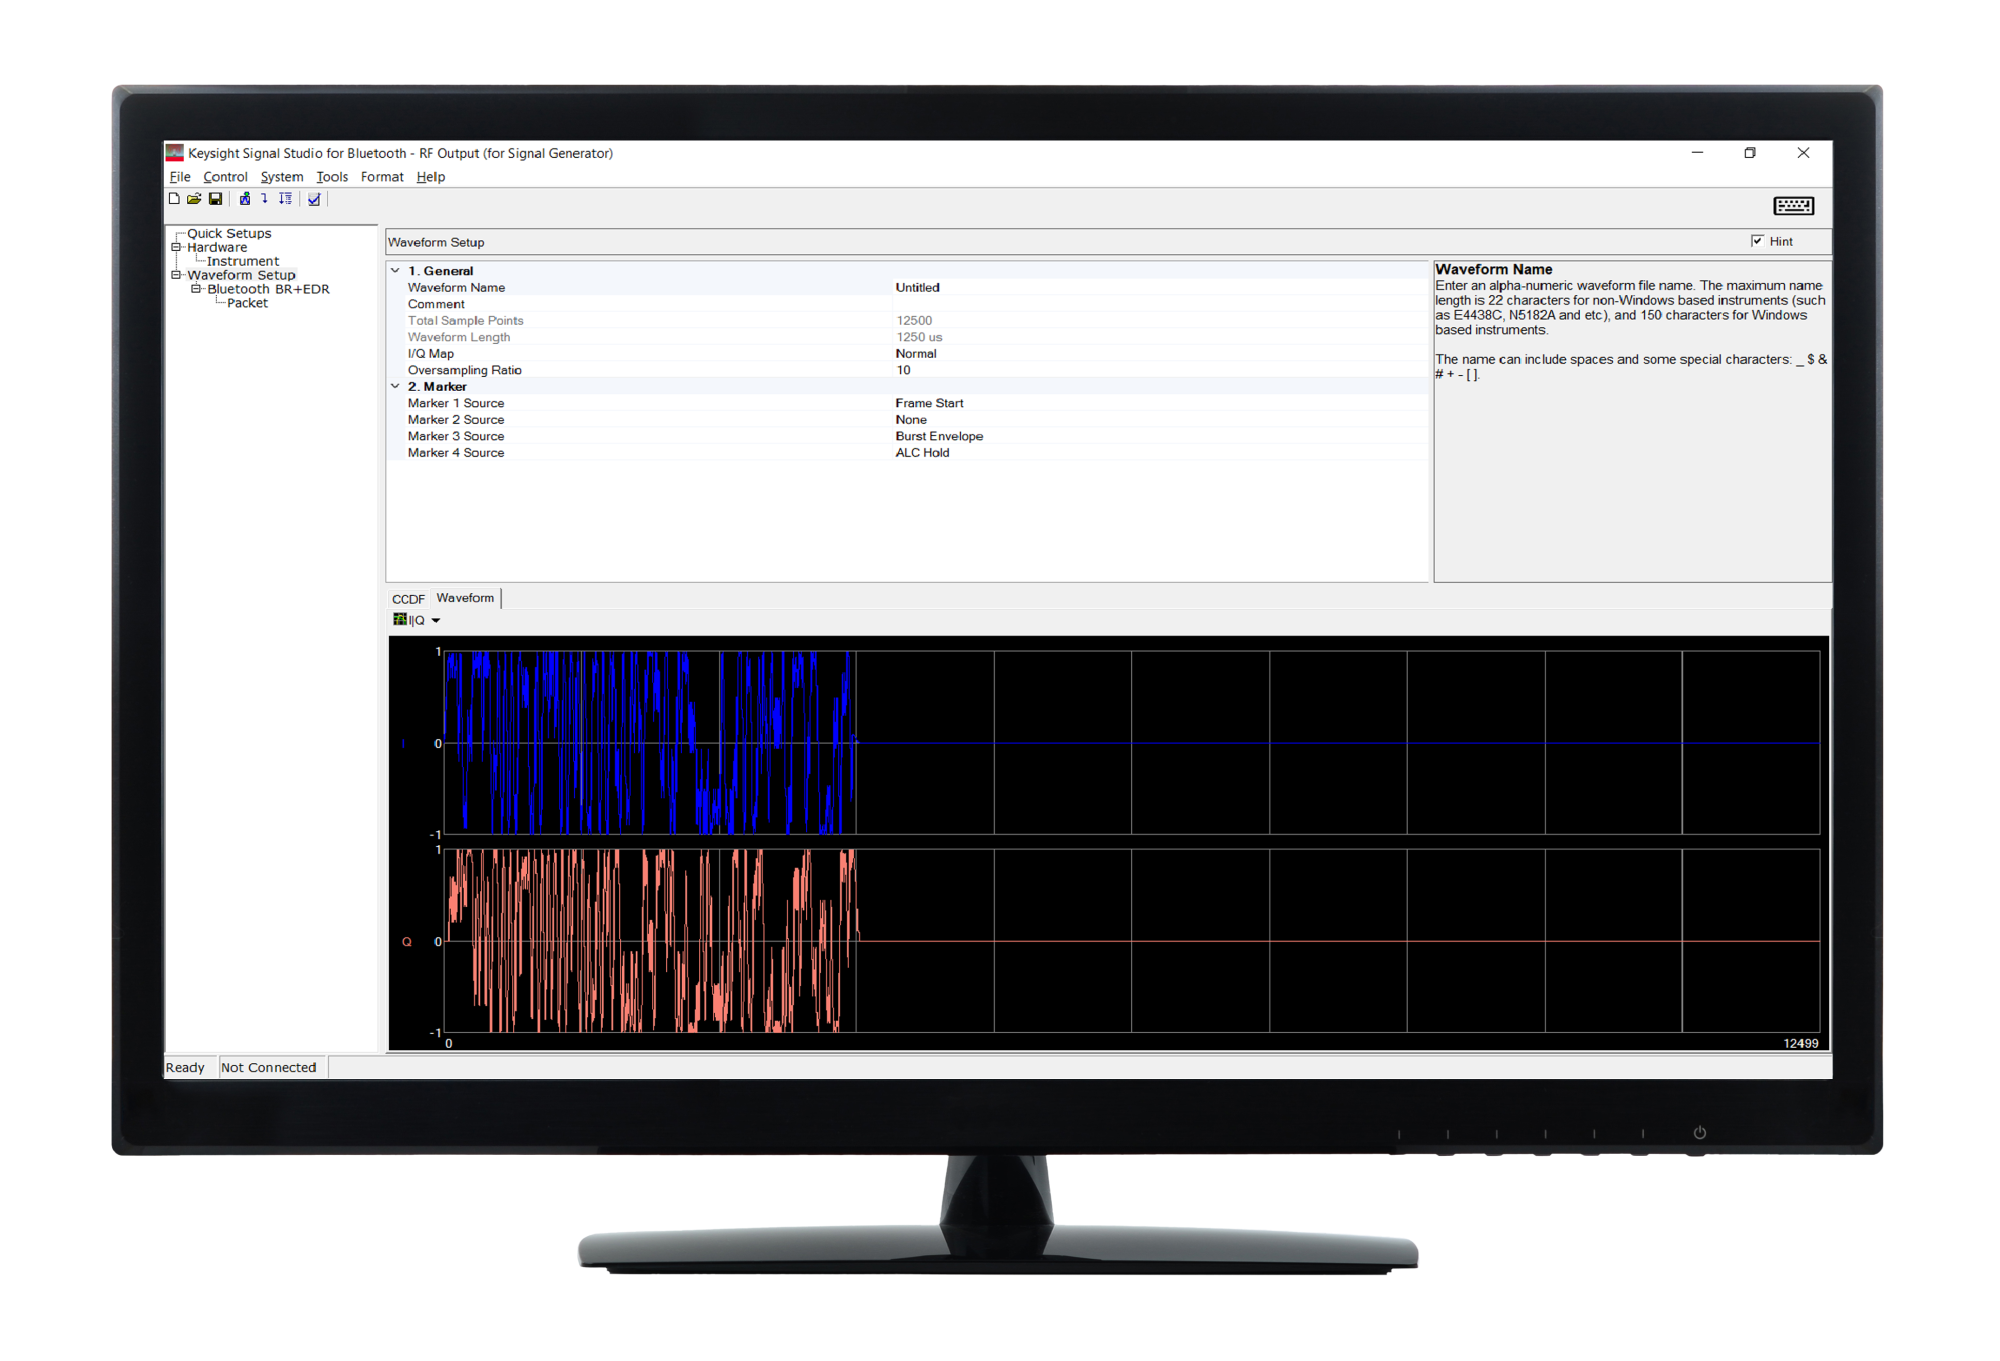Click the graph display icon beside I|Q
This screenshot has height=1361, width=2000.
400,620
